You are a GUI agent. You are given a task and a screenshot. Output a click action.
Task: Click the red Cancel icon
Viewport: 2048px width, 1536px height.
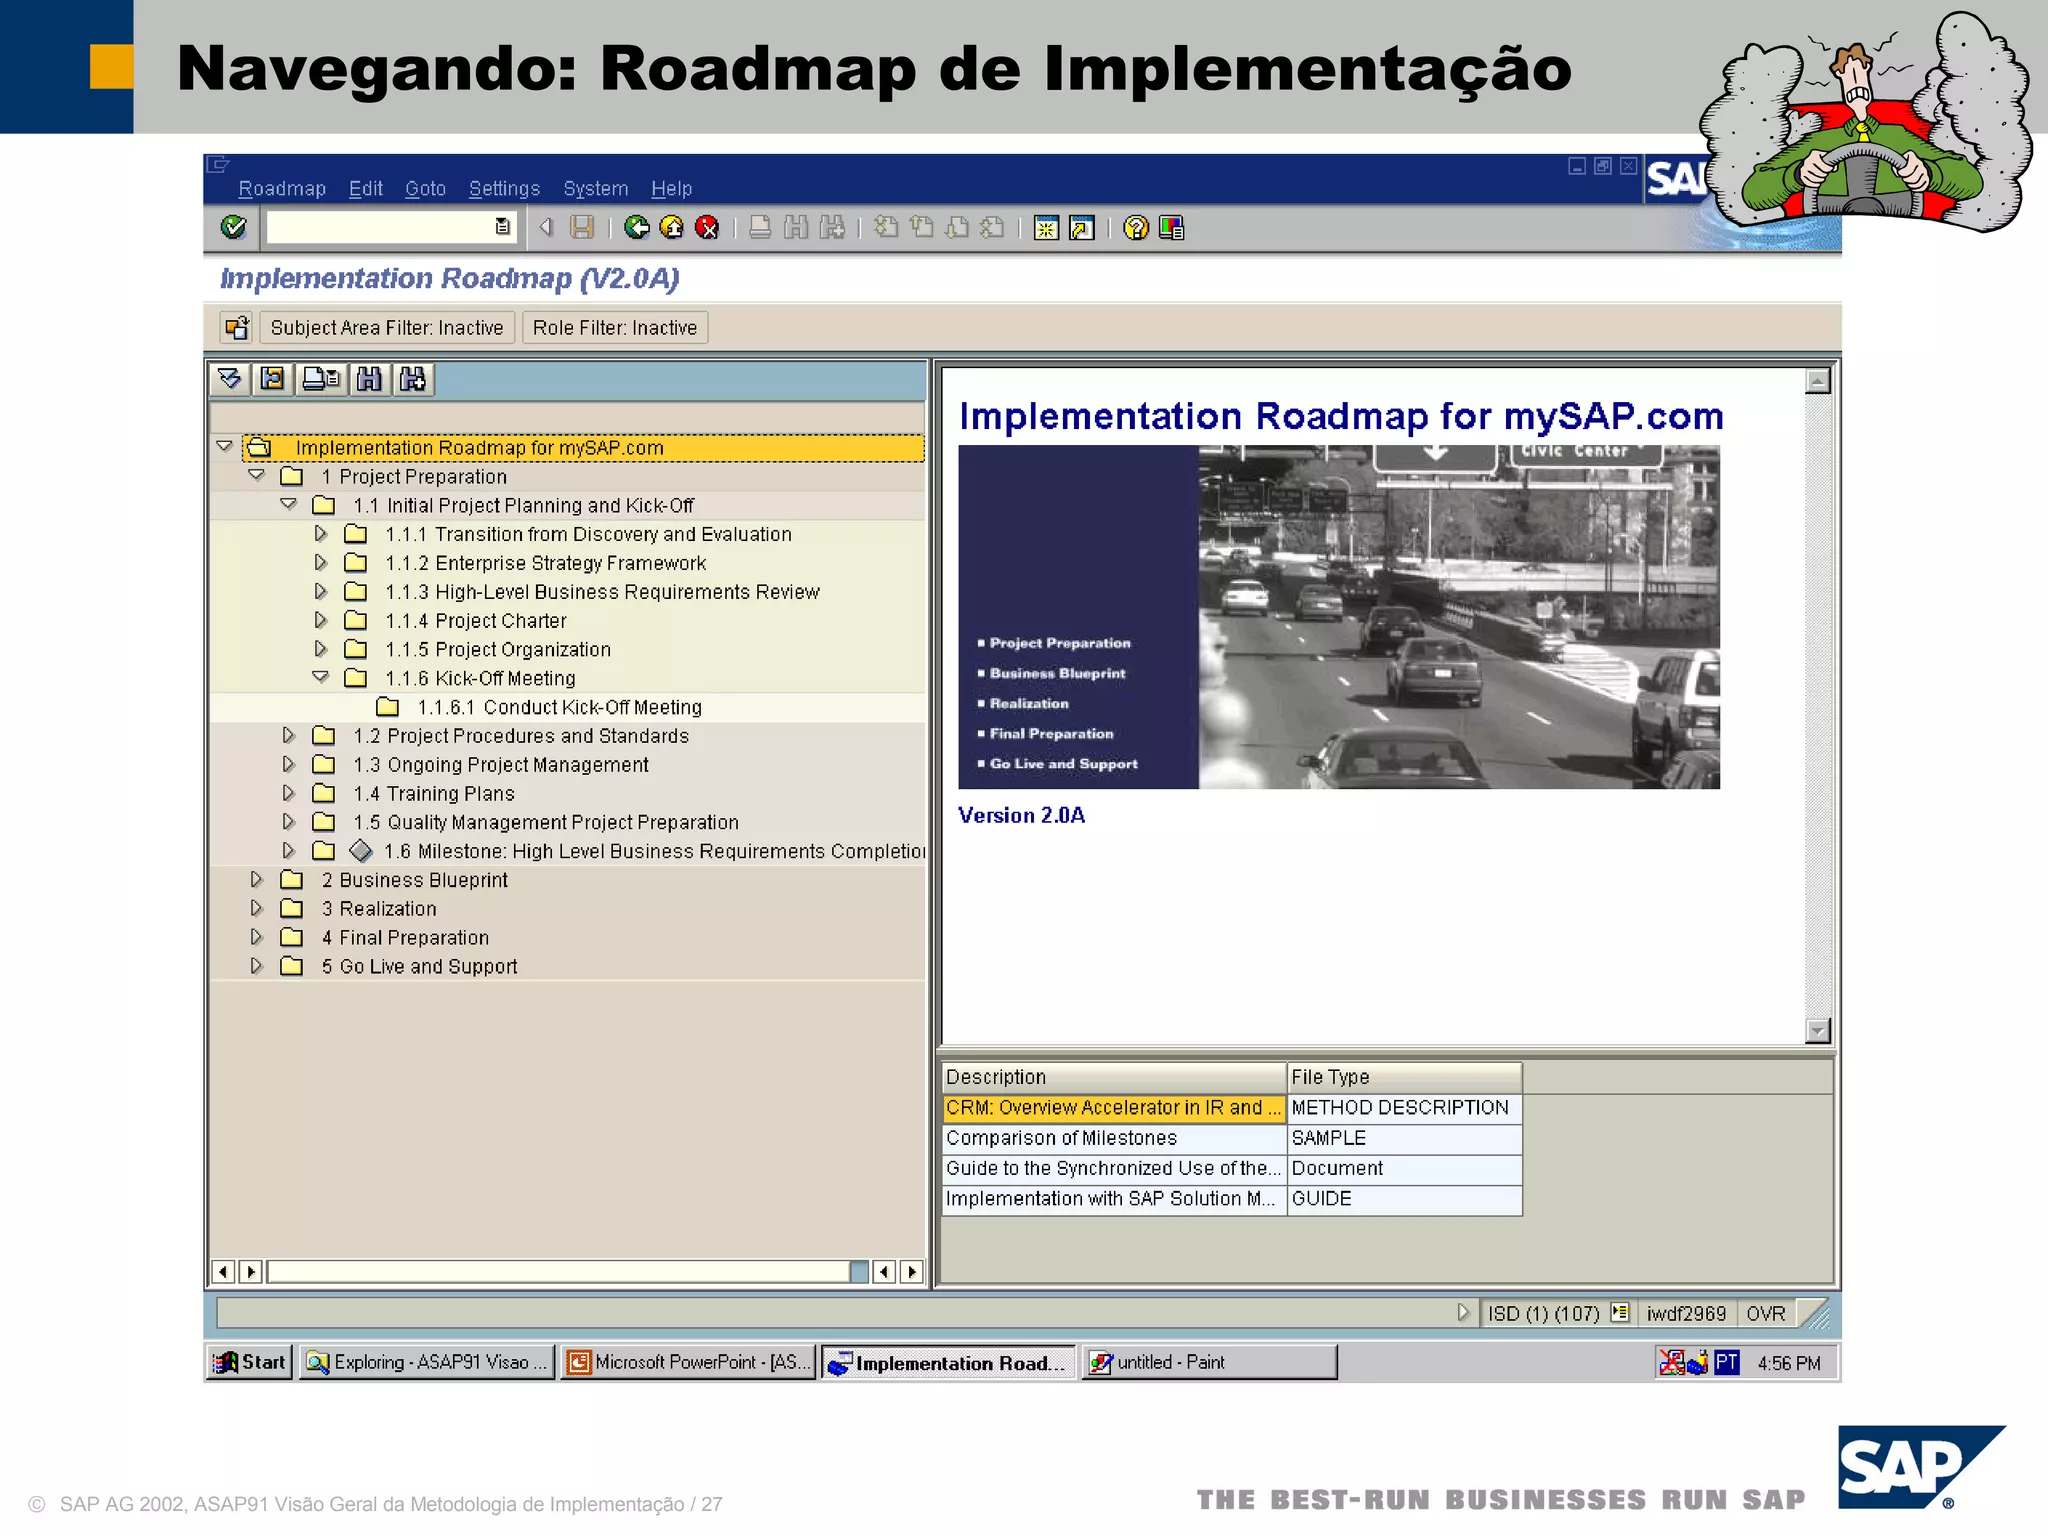click(707, 228)
